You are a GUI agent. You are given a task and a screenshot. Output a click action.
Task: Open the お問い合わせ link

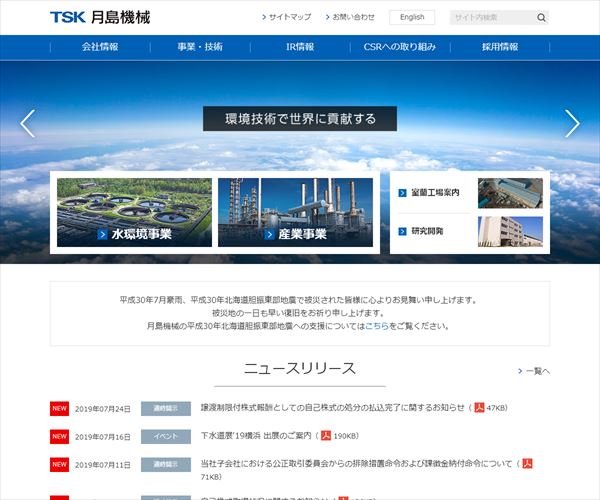coord(353,17)
